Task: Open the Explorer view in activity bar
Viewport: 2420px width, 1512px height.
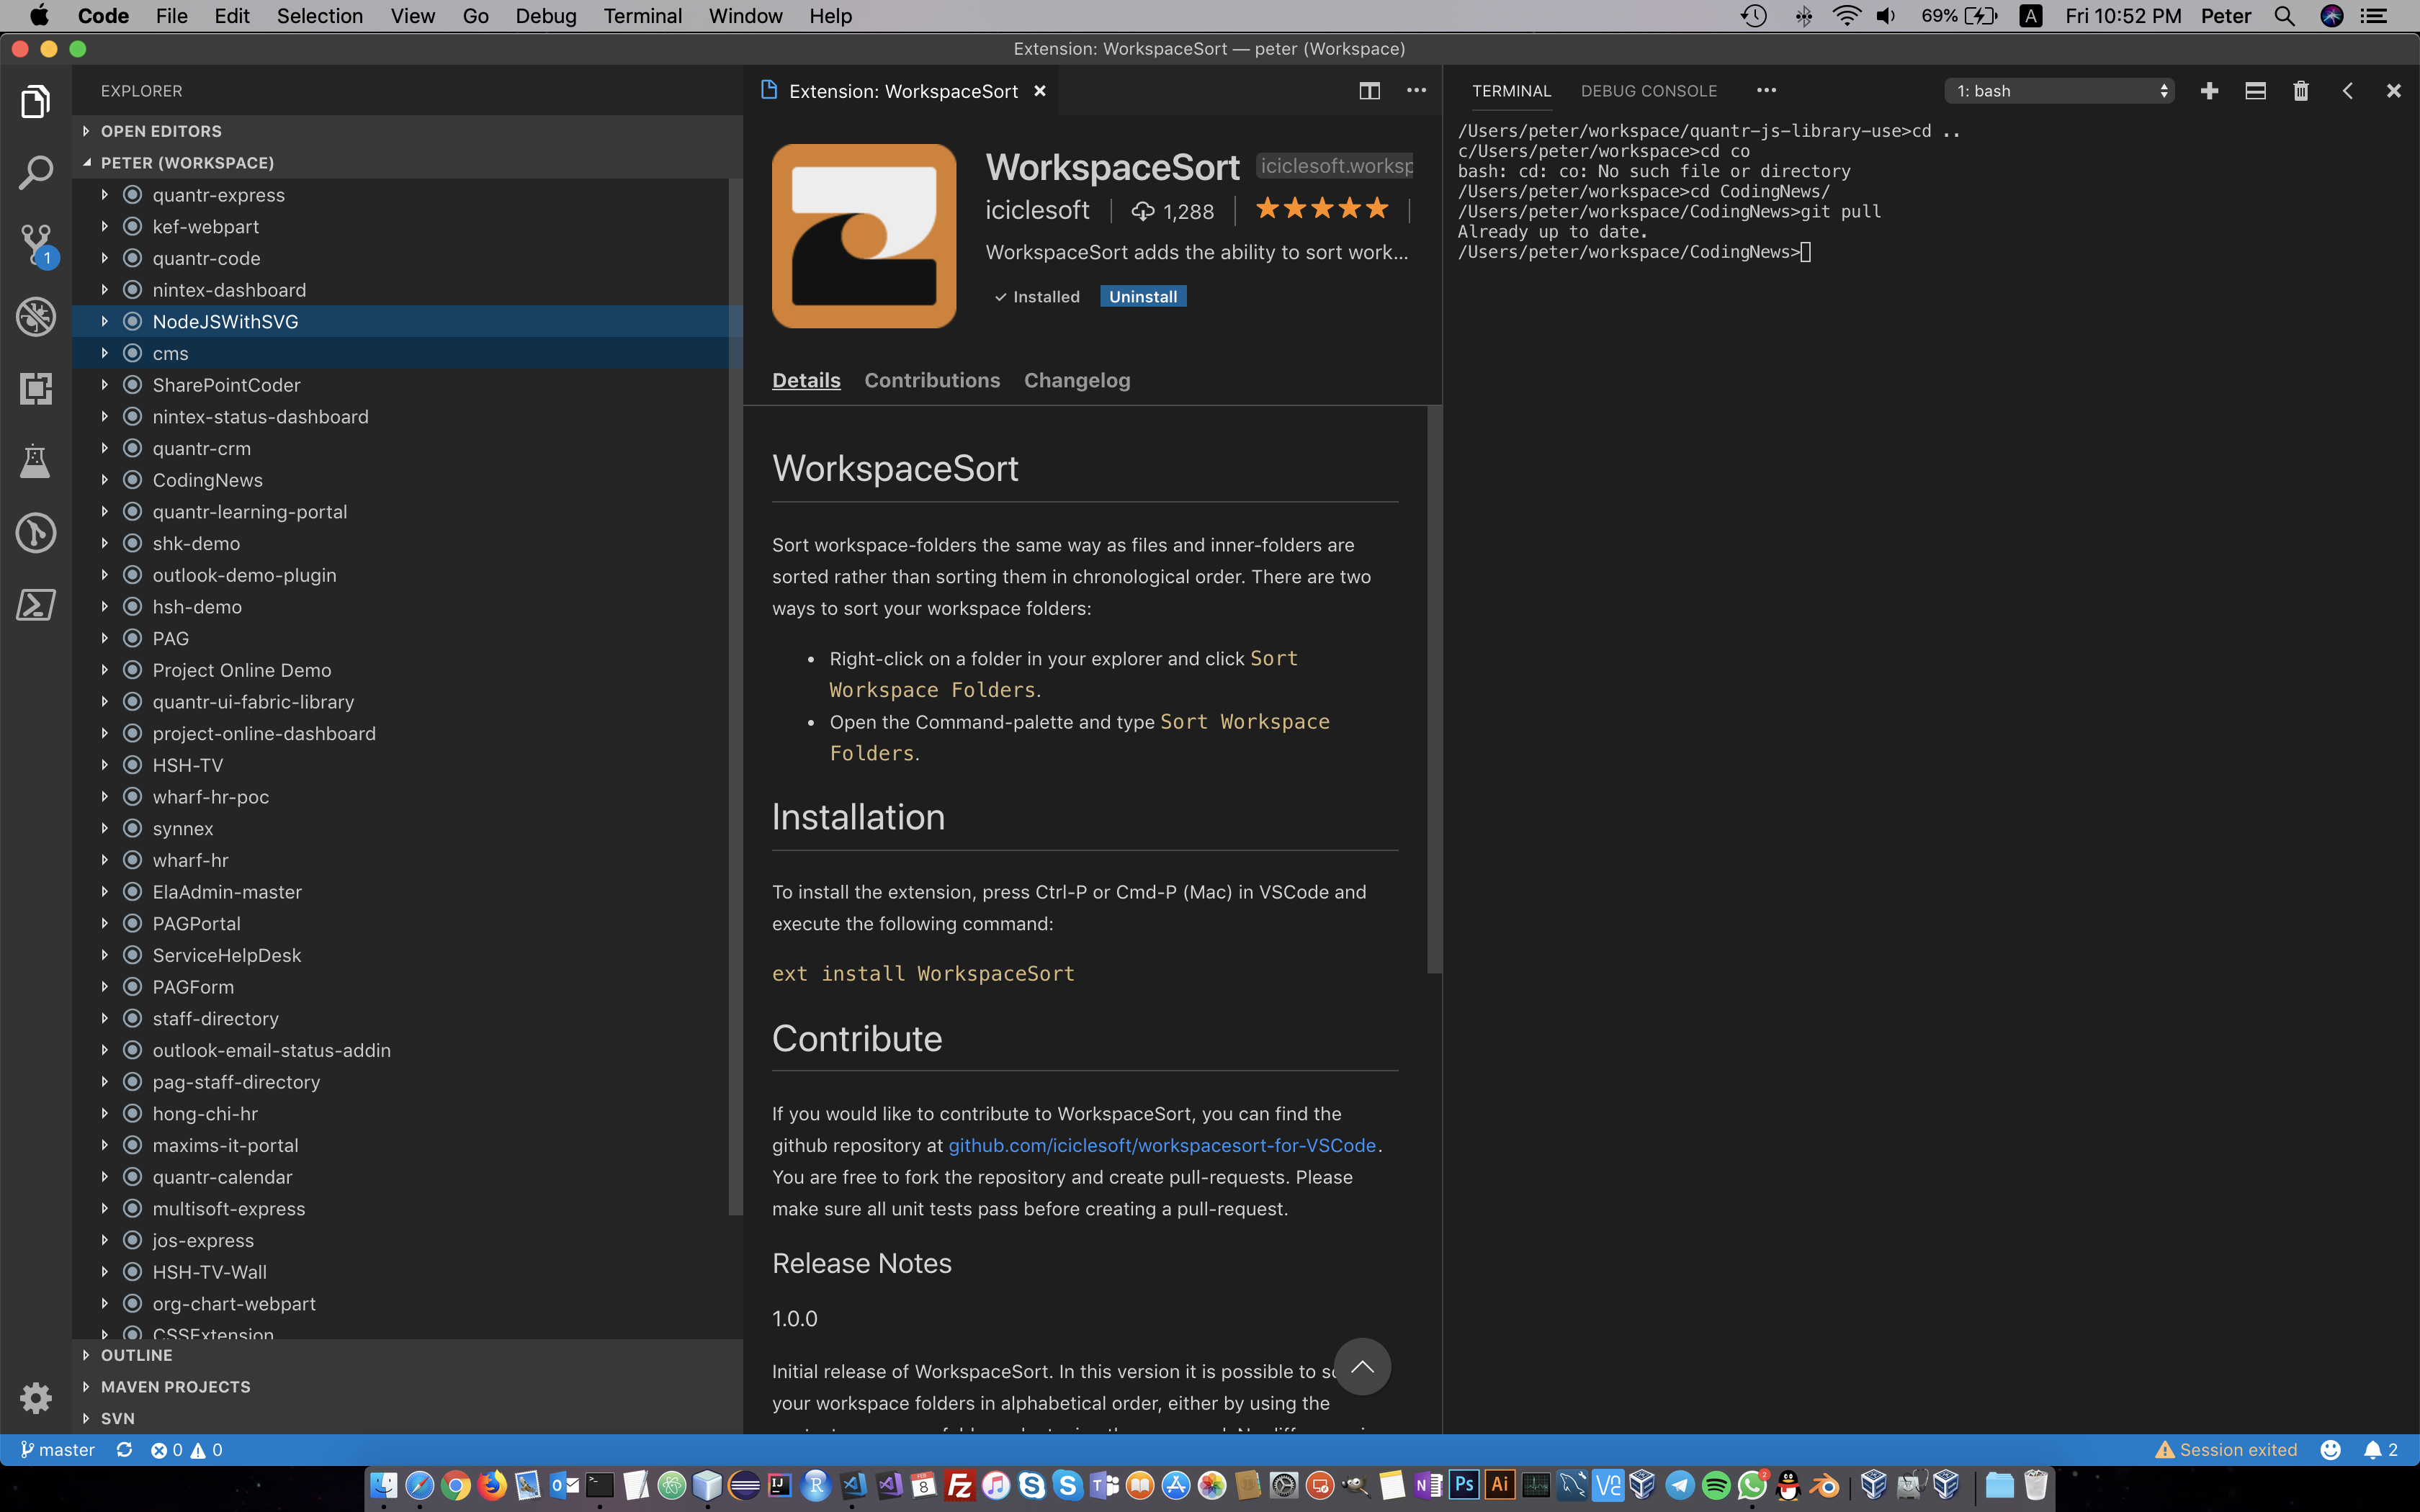Action: [36, 101]
